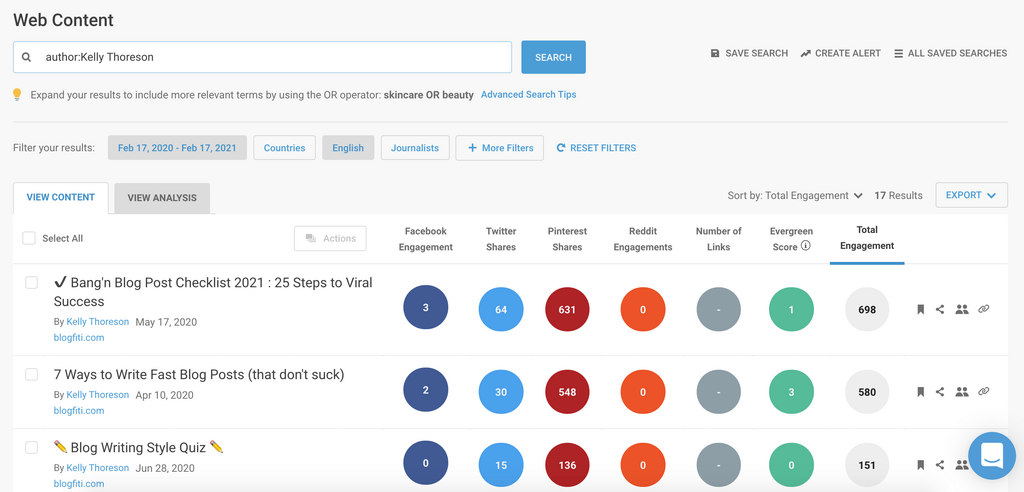
Task: Open the chat support widget
Action: 991,455
